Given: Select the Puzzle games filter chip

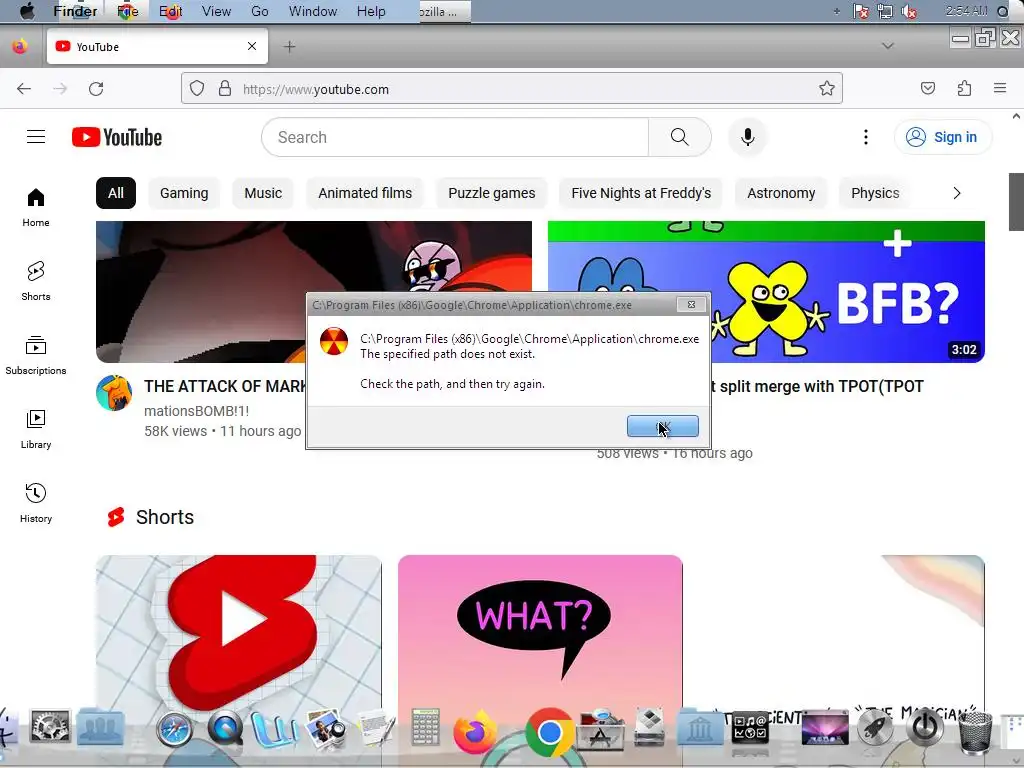Looking at the screenshot, I should tap(492, 193).
